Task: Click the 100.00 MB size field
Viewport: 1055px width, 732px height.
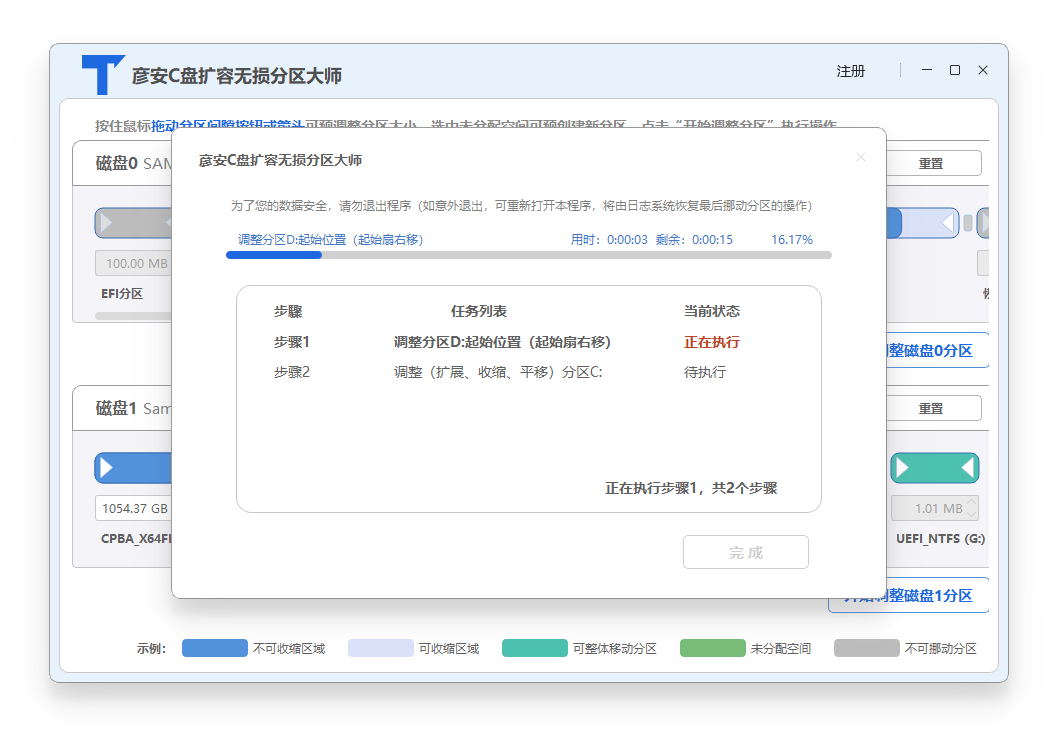Action: [x=134, y=264]
